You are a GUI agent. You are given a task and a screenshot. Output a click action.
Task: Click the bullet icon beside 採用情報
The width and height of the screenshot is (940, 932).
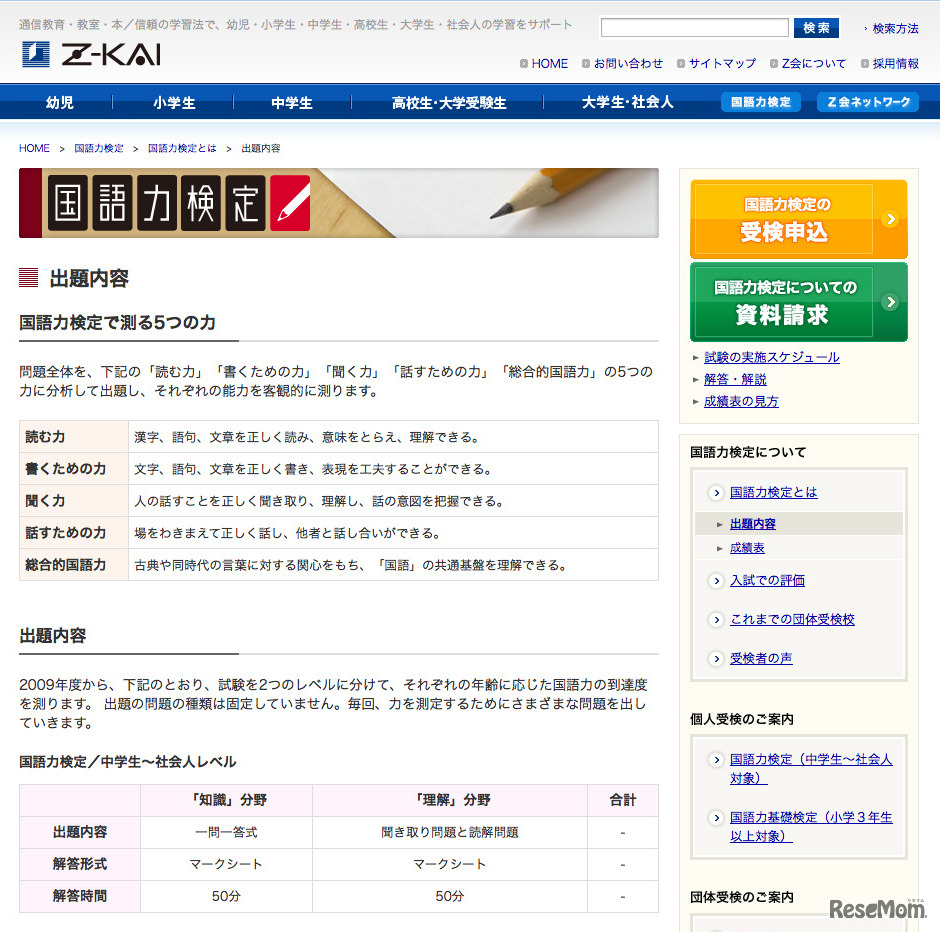864,64
